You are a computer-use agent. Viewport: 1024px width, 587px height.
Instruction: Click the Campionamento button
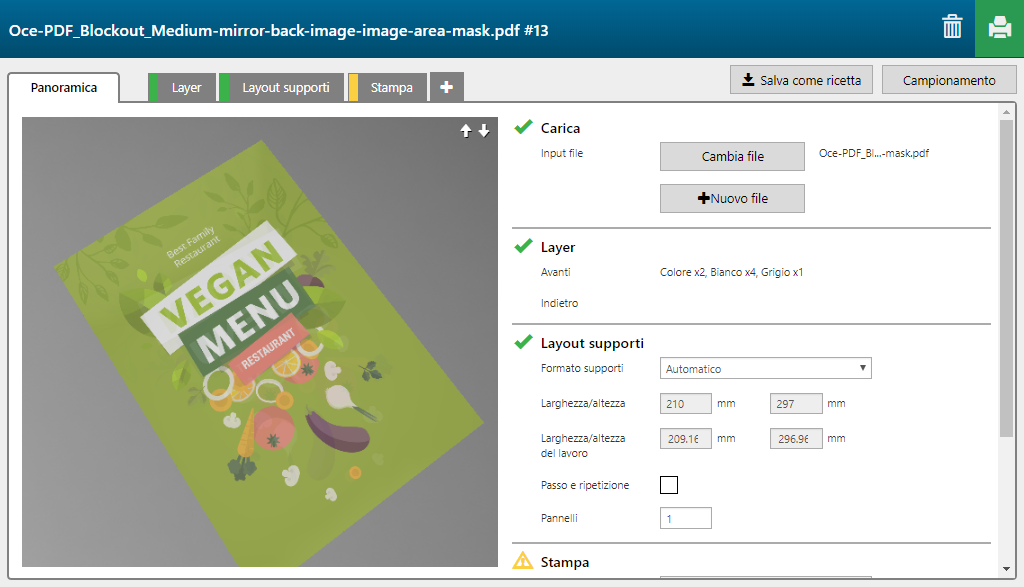(949, 80)
